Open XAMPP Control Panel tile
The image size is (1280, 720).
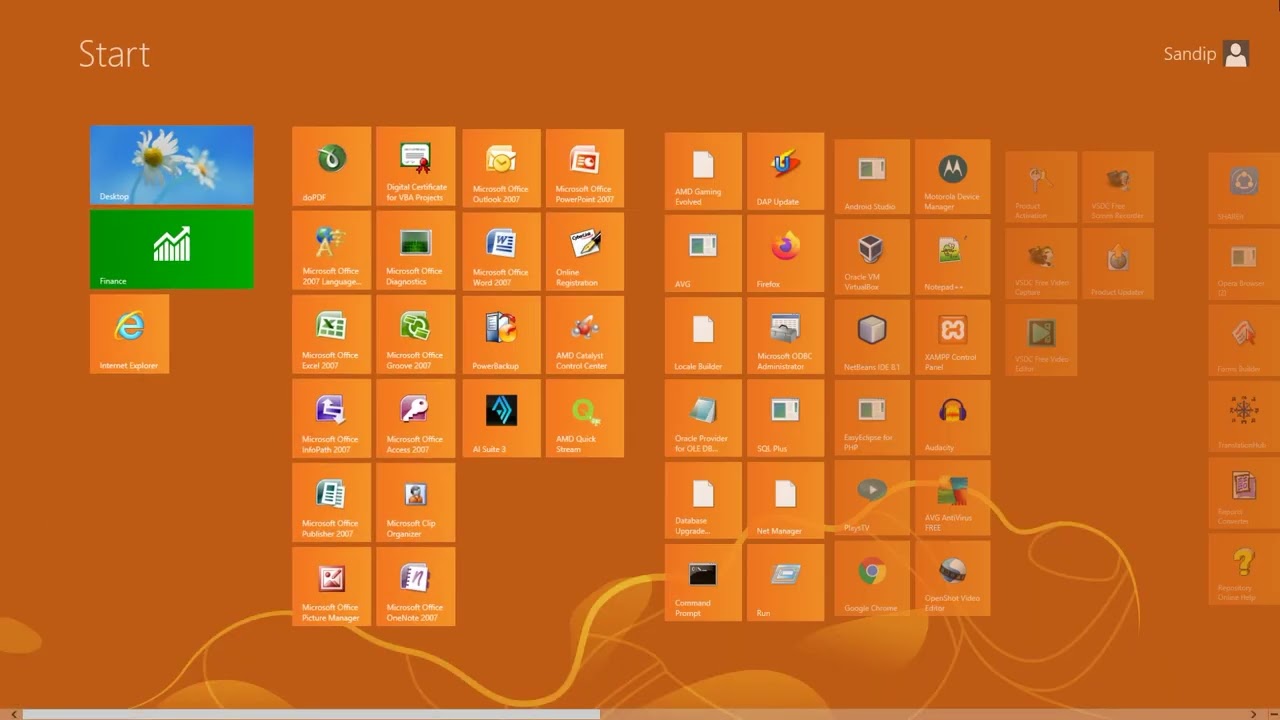tap(953, 337)
